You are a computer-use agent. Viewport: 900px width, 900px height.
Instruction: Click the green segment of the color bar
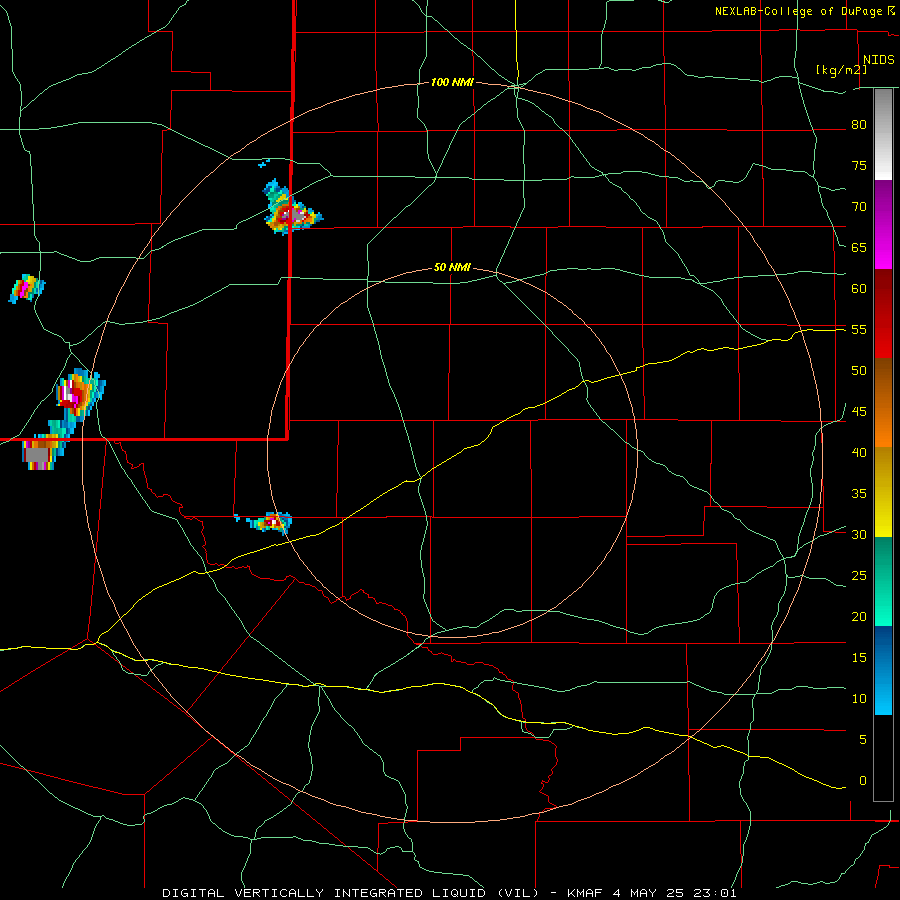click(883, 581)
